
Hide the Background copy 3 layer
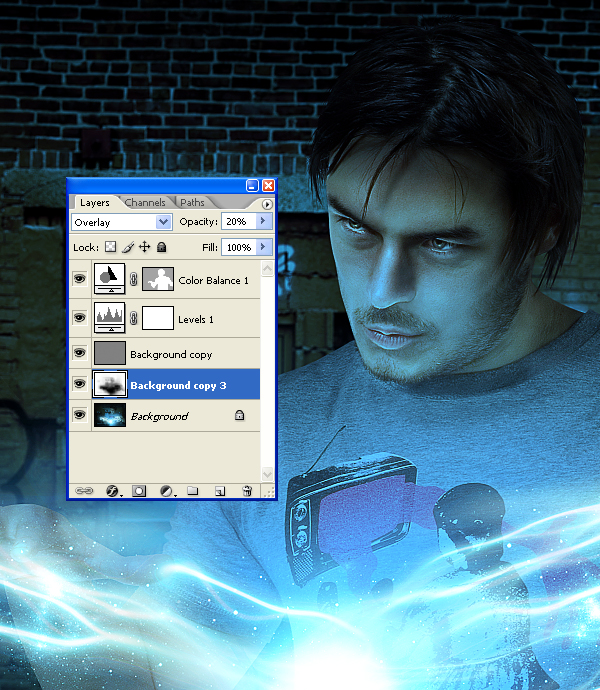[x=80, y=384]
